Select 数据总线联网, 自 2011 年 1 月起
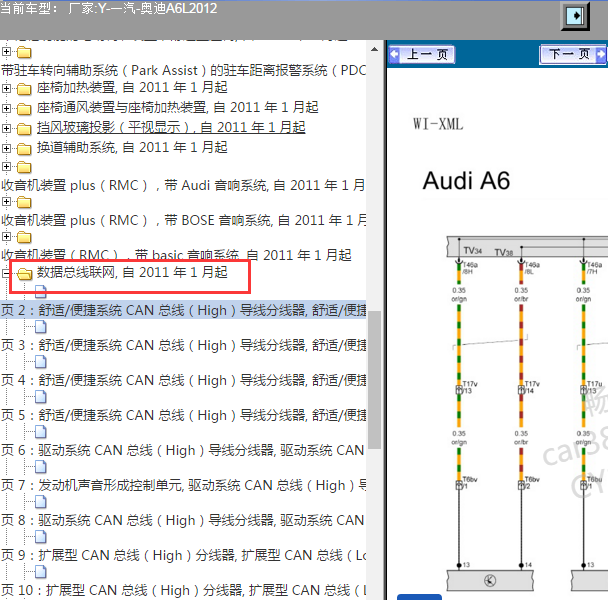The width and height of the screenshot is (608, 600). [132, 272]
